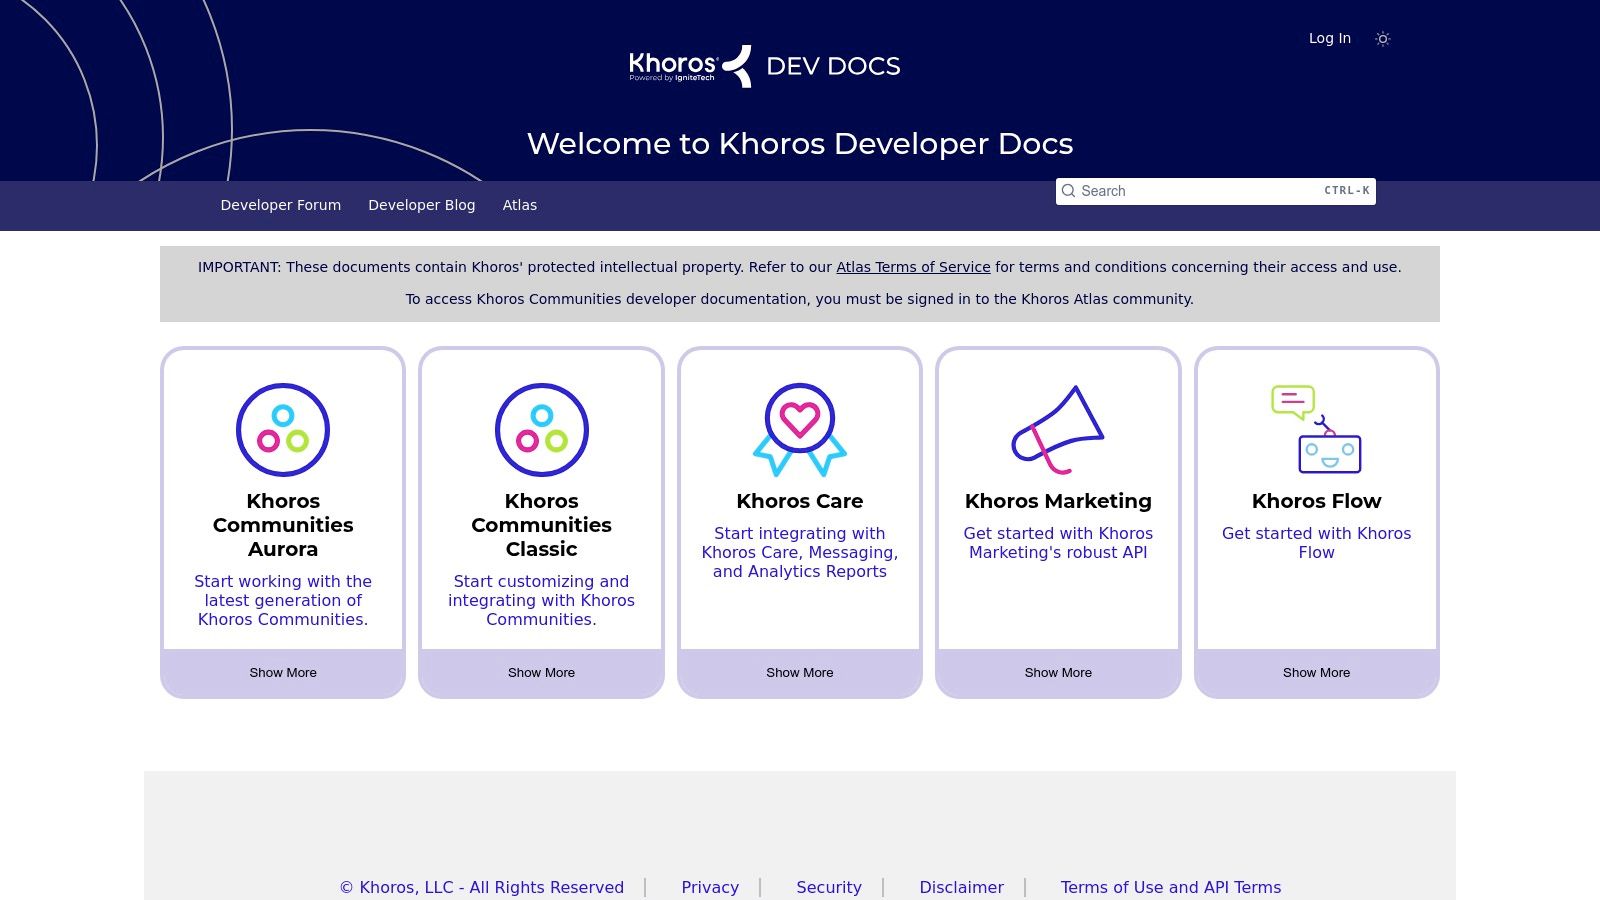Toggle the light/dark theme sun icon
Viewport: 1600px width, 900px height.
(x=1383, y=39)
